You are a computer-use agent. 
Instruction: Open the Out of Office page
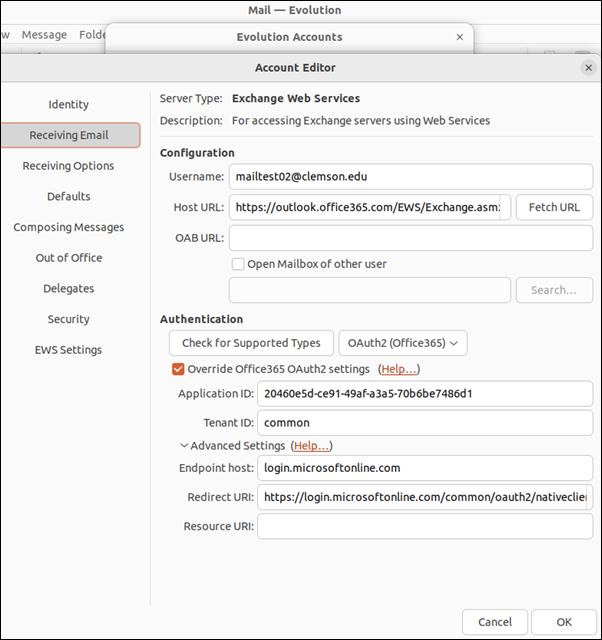tap(69, 258)
